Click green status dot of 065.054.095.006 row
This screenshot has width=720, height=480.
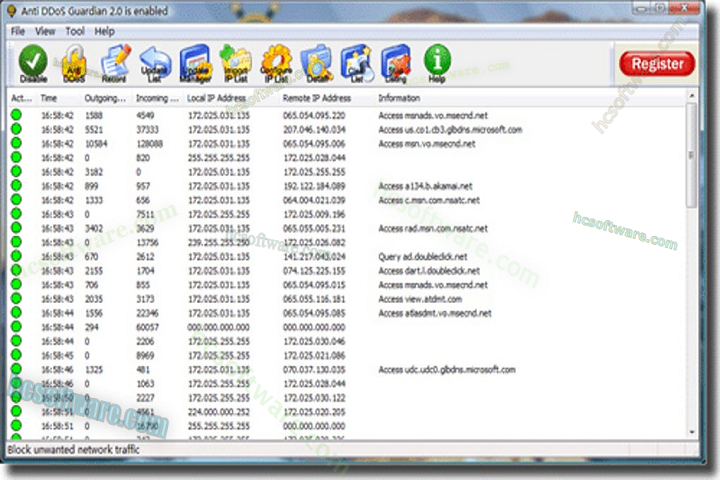[x=16, y=143]
